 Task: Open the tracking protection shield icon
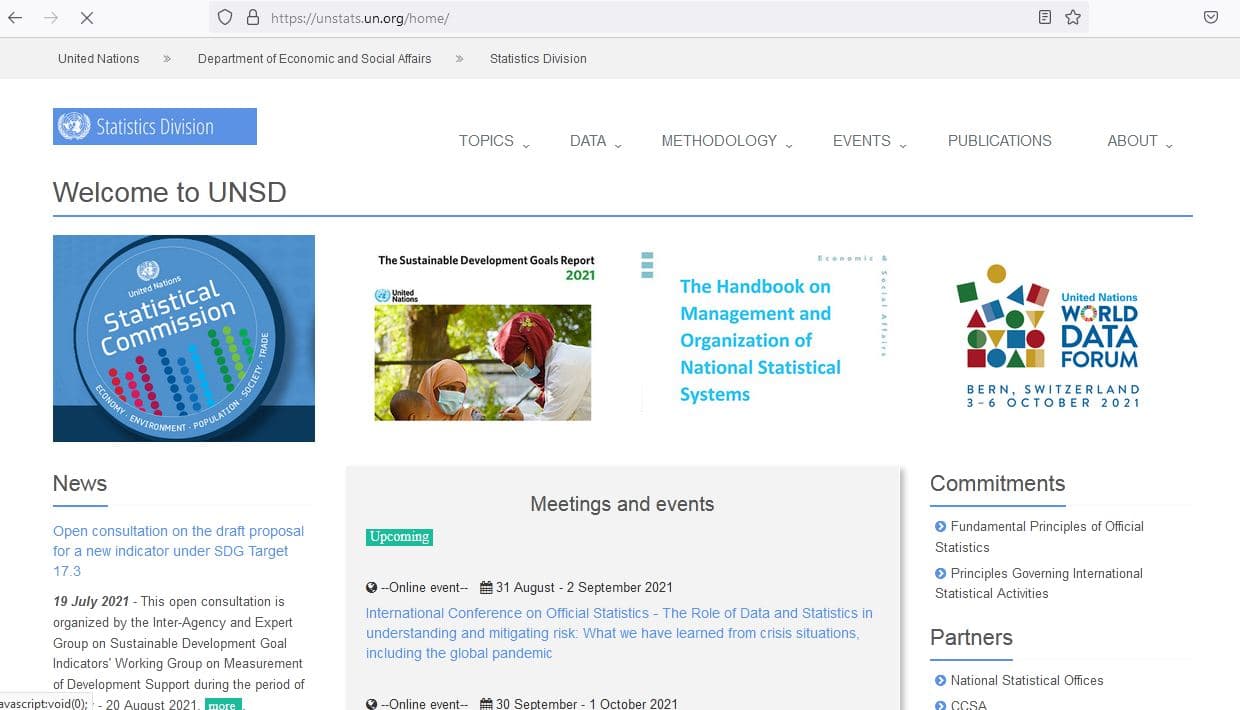pyautogui.click(x=225, y=17)
